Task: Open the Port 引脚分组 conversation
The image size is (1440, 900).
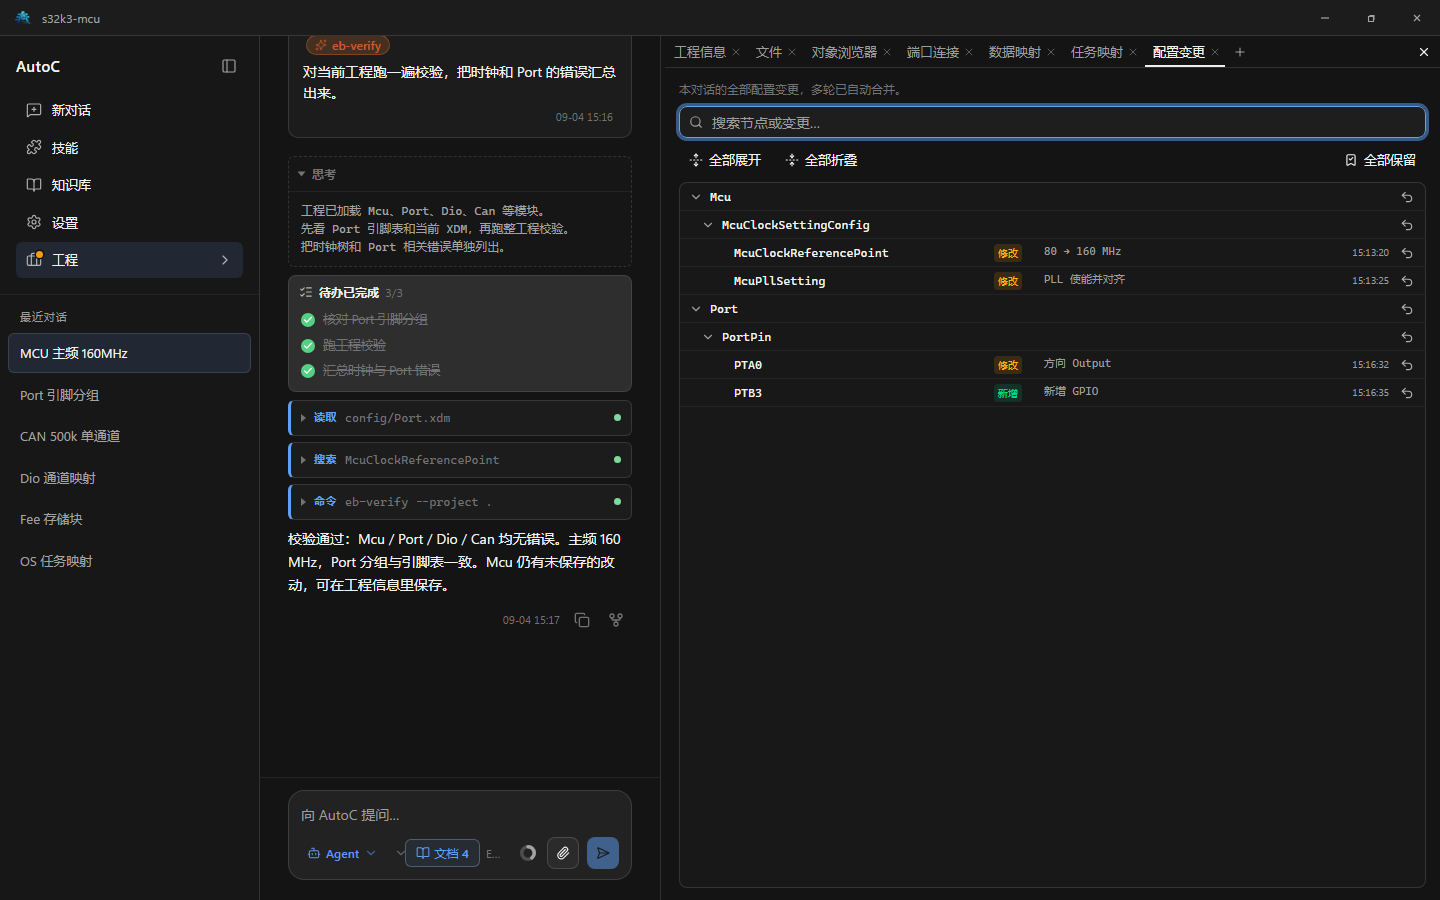Action: coord(129,395)
